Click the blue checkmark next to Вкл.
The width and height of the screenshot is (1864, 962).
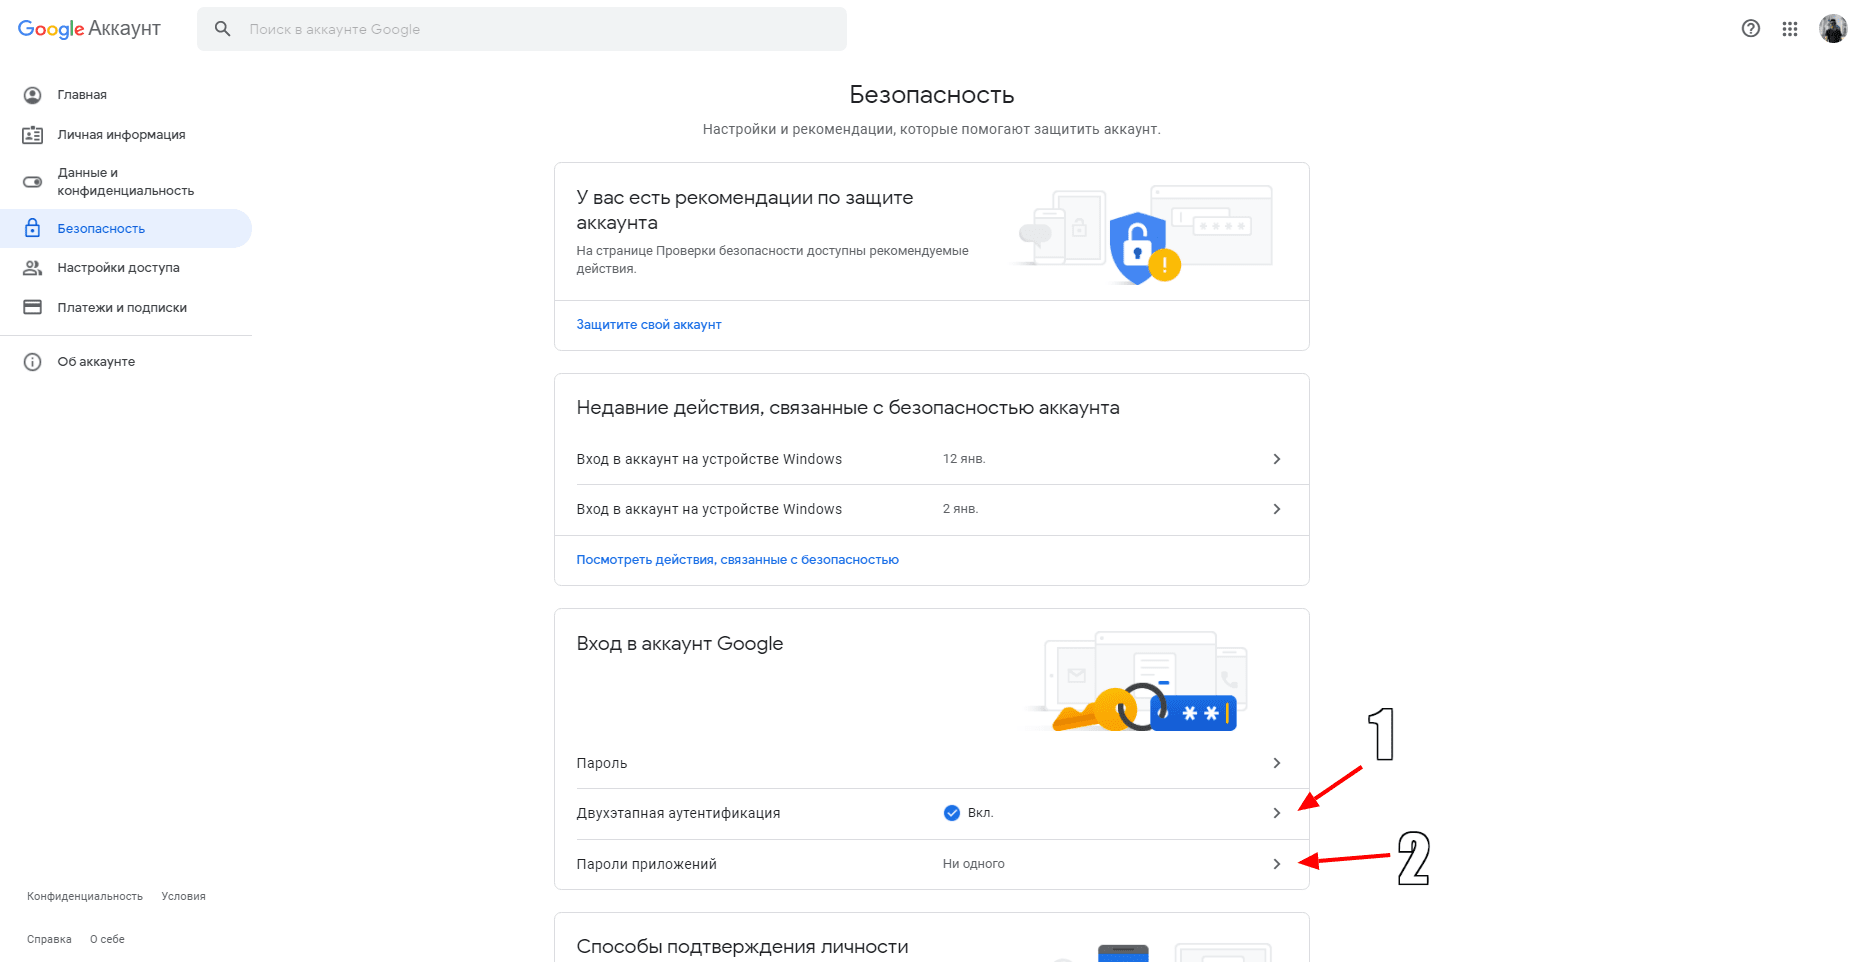952,813
